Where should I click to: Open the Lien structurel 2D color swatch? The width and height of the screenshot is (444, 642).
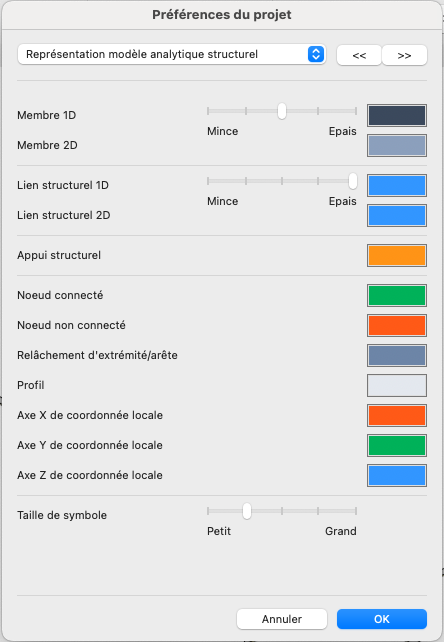click(396, 215)
